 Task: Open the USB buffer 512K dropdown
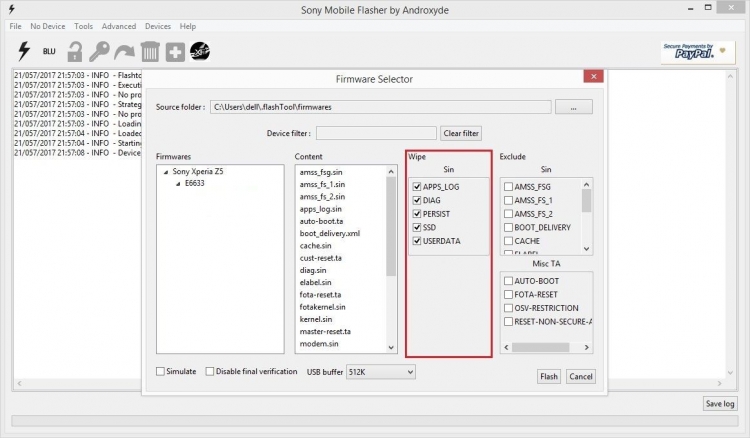click(x=380, y=372)
